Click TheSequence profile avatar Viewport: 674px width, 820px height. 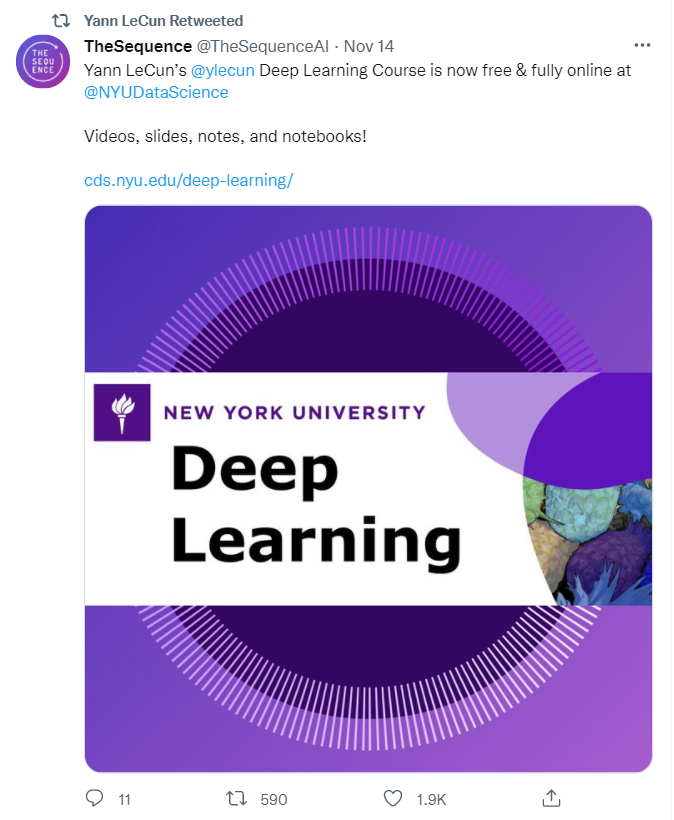[43, 61]
